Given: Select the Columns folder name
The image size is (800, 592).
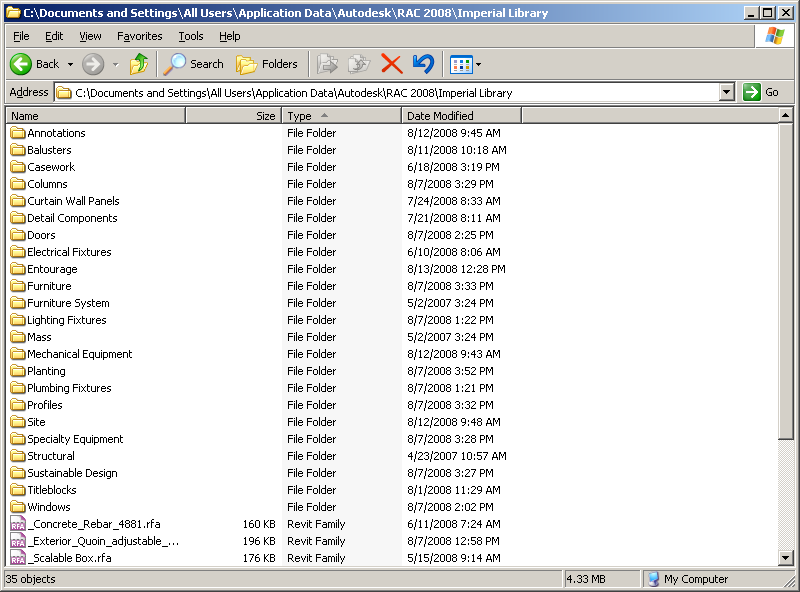Looking at the screenshot, I should (x=47, y=184).
